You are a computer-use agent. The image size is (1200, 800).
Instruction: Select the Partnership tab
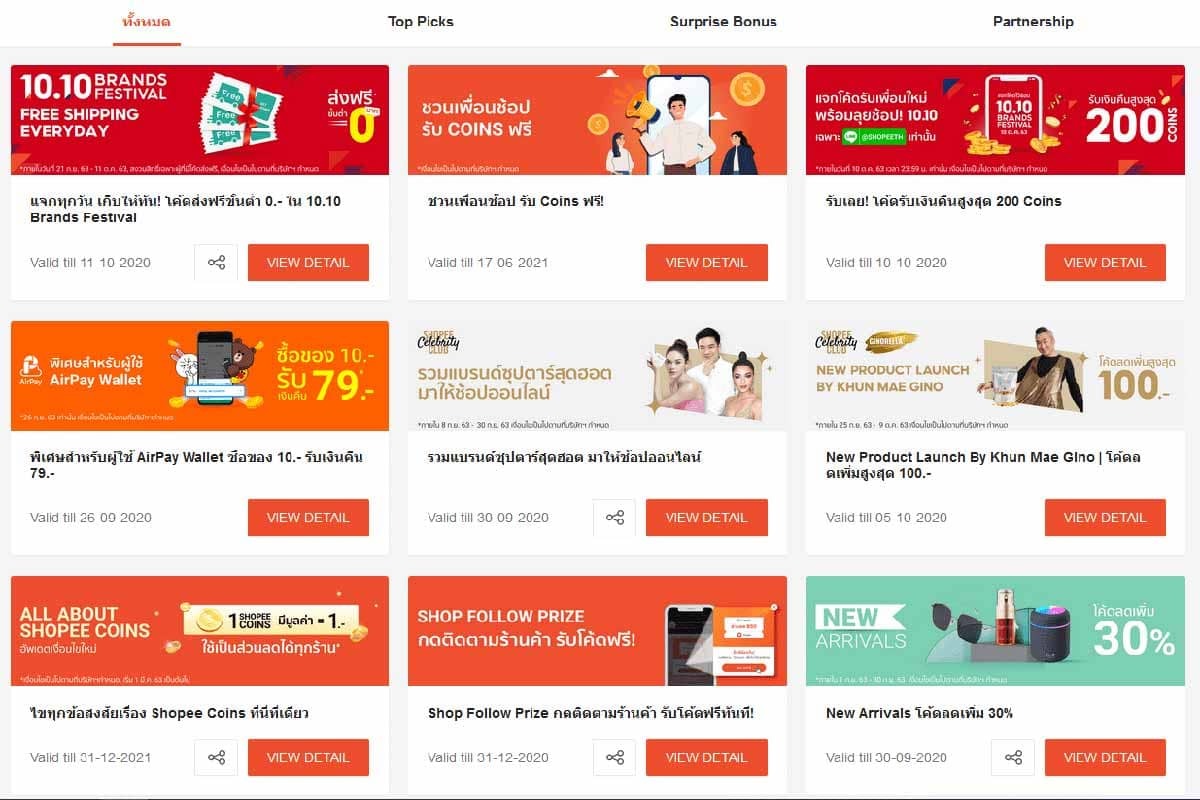coord(1033,21)
